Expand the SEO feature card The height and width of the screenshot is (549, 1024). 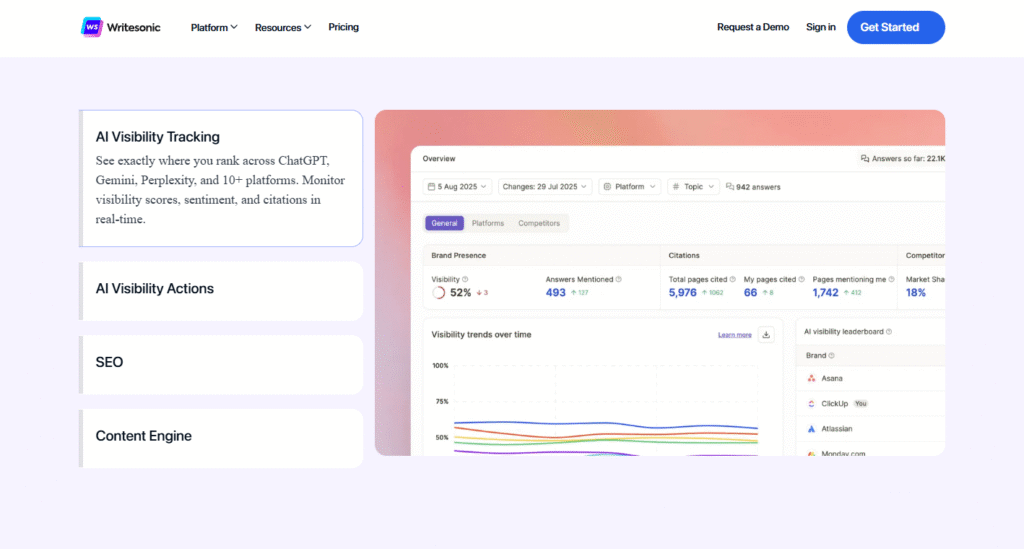(221, 365)
